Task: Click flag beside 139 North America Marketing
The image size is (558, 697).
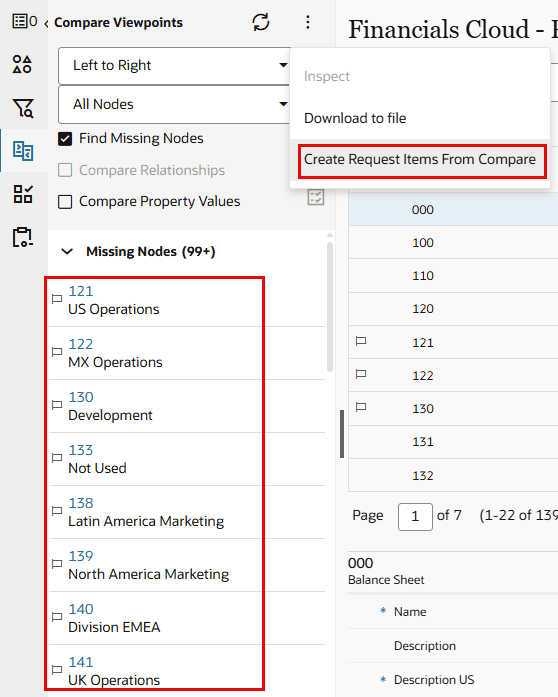Action: click(x=57, y=563)
